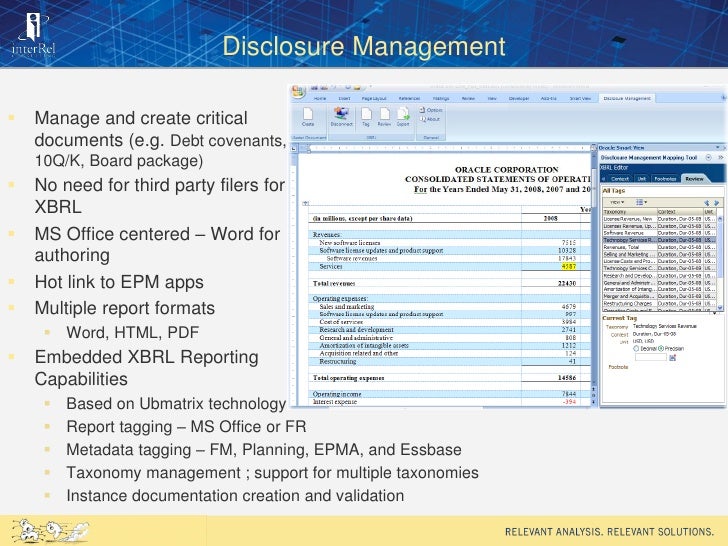Viewport: 728px width, 546px height.
Task: Click the icon beside the precision input field
Action: [673, 358]
